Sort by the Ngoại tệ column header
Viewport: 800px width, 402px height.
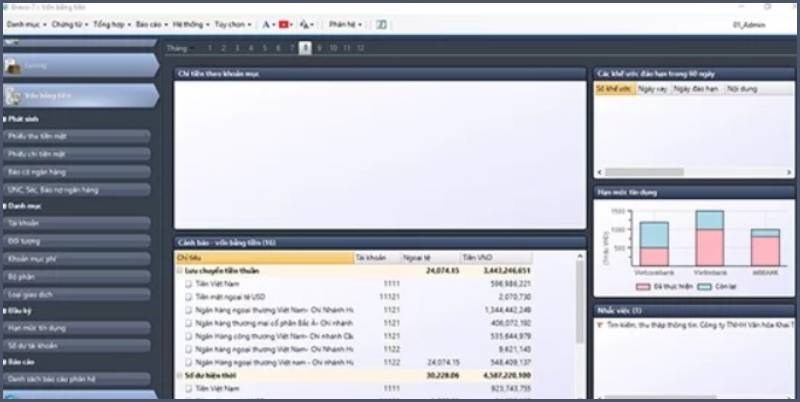(430, 258)
